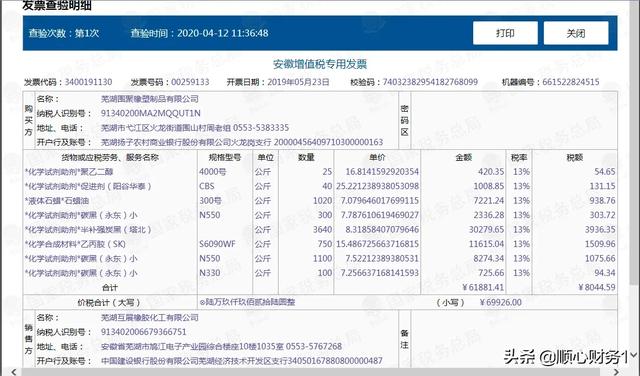Click the seller taxpayer ID 913402006679366751
Screen dimensions: 640x376
click(x=144, y=332)
